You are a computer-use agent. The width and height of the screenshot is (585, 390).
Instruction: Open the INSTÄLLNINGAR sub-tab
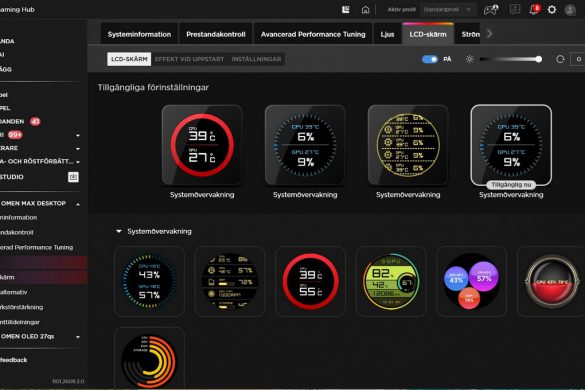tap(256, 59)
